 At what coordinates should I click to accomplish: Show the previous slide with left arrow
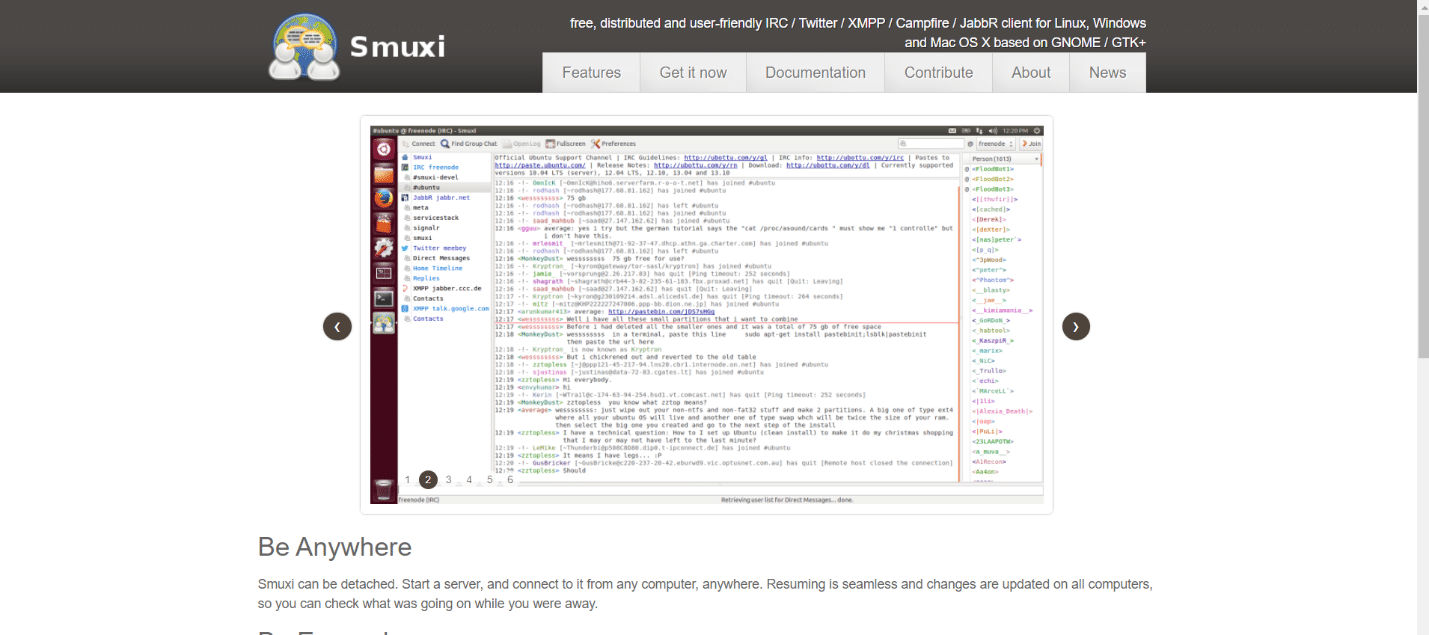point(337,326)
